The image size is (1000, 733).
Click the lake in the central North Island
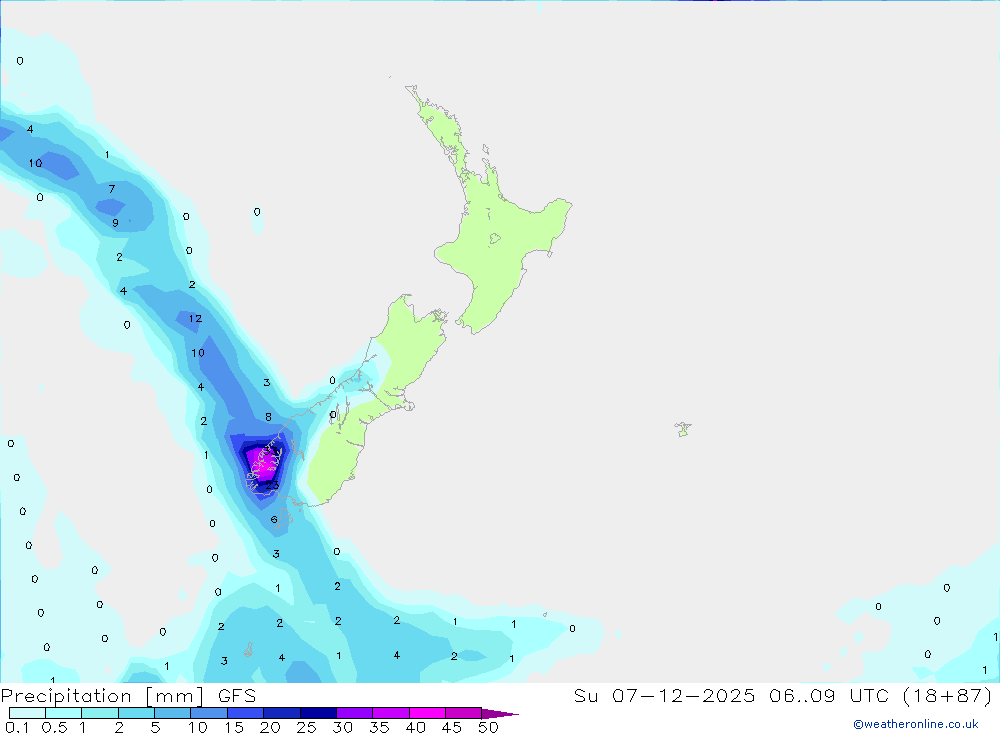pyautogui.click(x=494, y=239)
